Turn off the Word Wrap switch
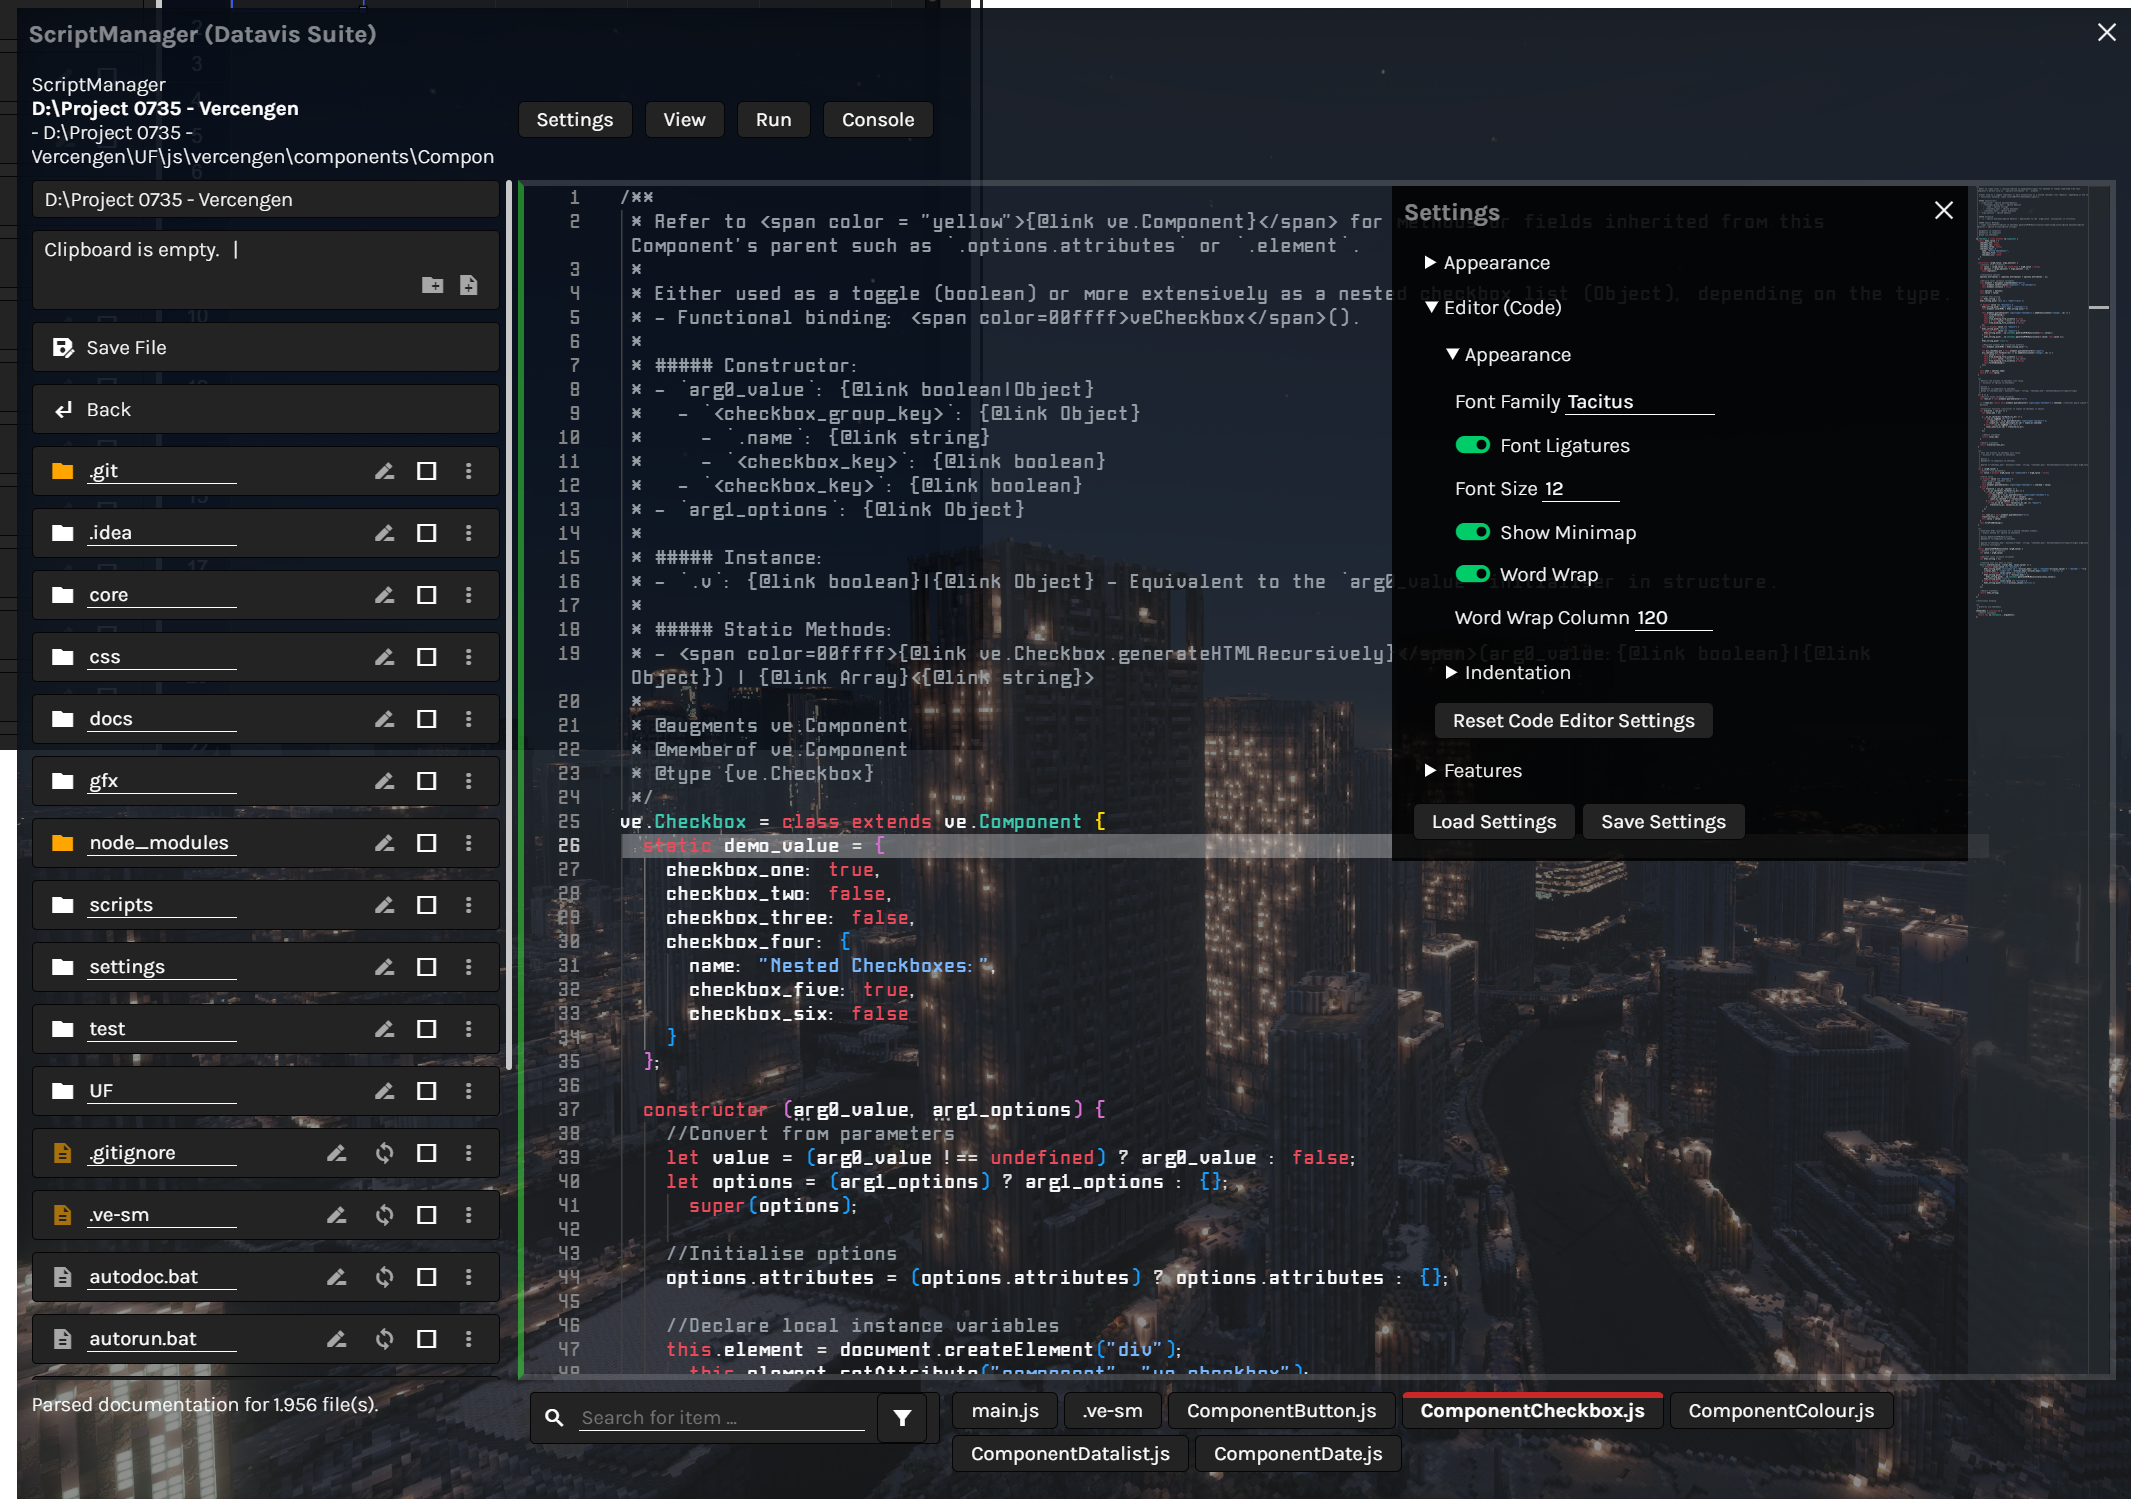Viewport: 2143px width, 1509px height. point(1472,574)
